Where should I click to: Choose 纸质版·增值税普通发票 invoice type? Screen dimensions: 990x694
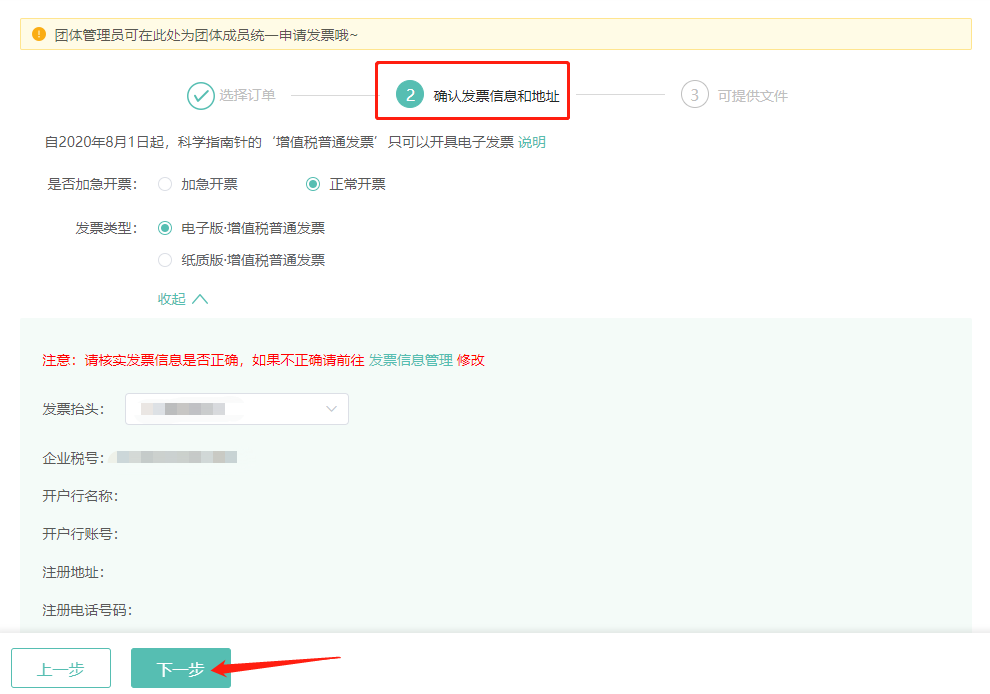pyautogui.click(x=163, y=260)
